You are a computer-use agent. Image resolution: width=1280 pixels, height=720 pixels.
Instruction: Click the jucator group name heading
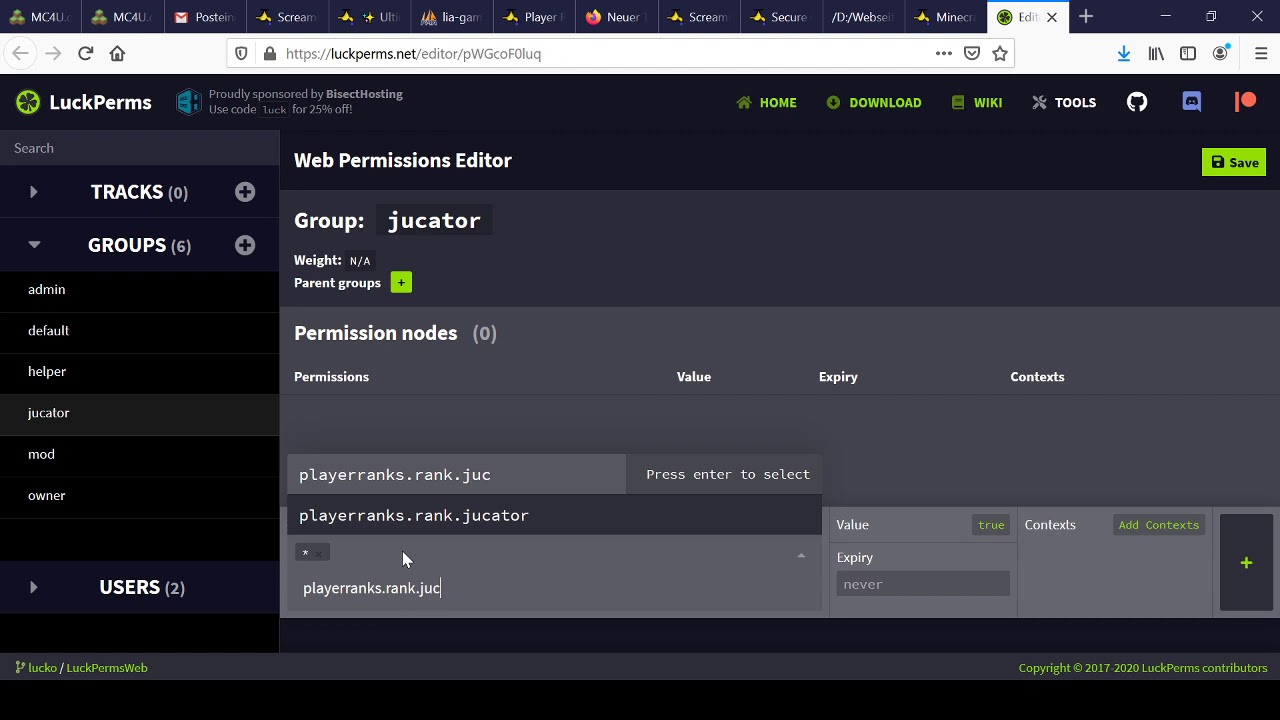pos(434,221)
